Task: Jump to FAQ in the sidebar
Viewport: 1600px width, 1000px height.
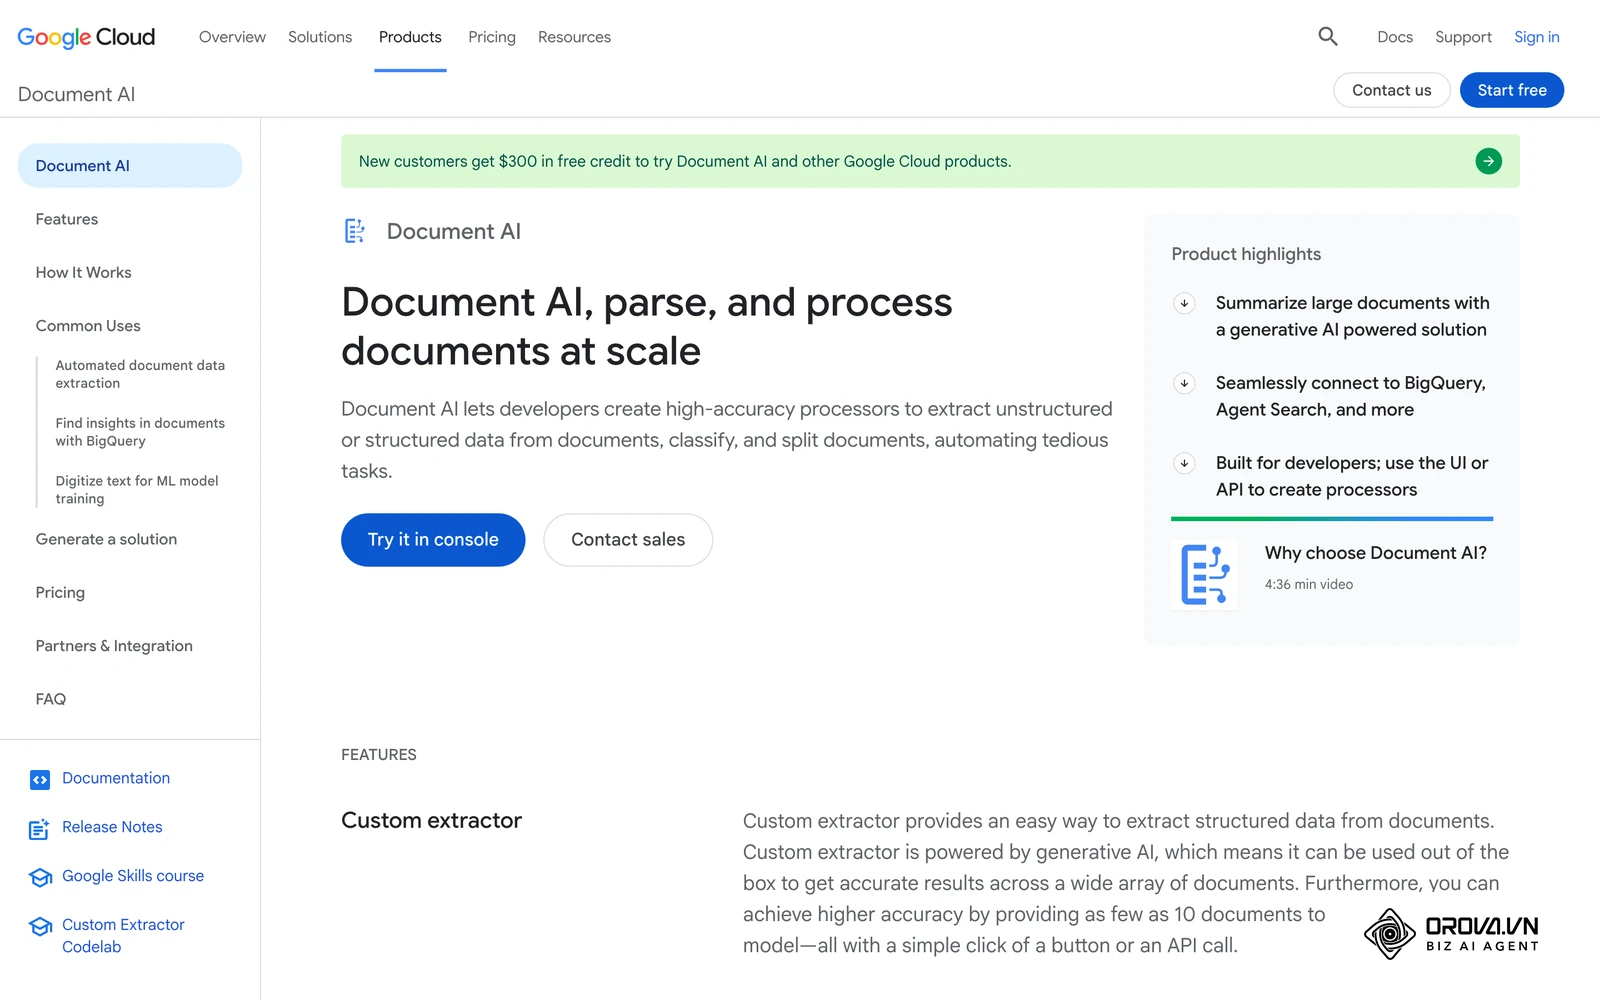Action: (51, 699)
